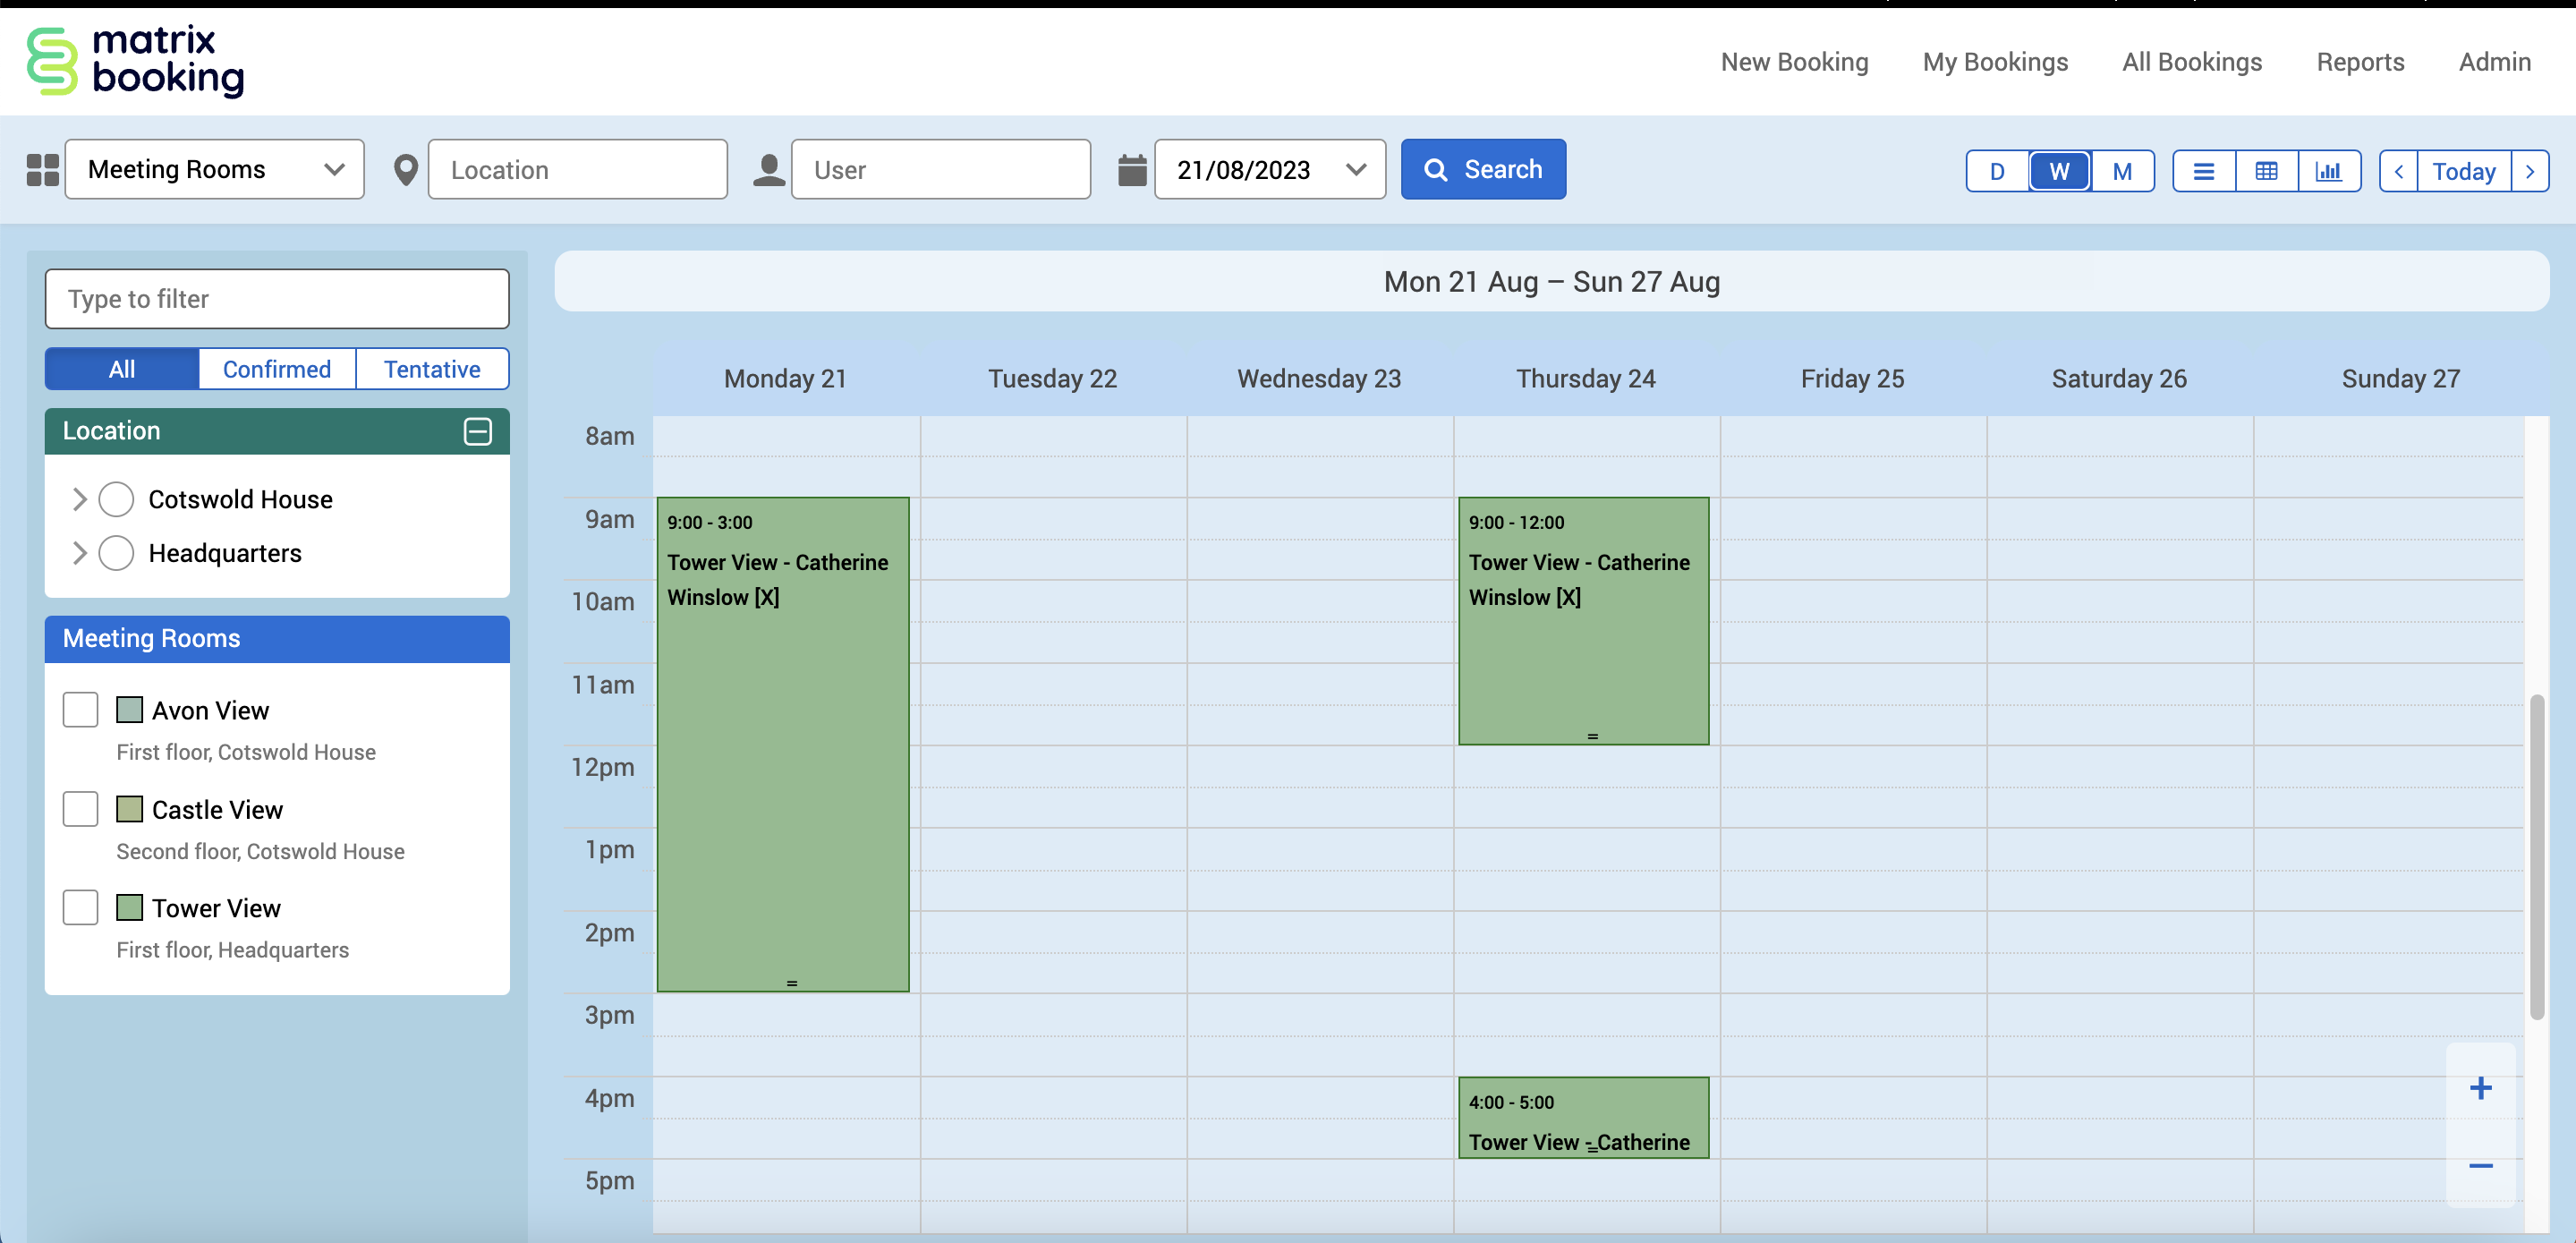Switch to Confirmed filter tab
Screen dimensions: 2576x1243
coord(277,369)
